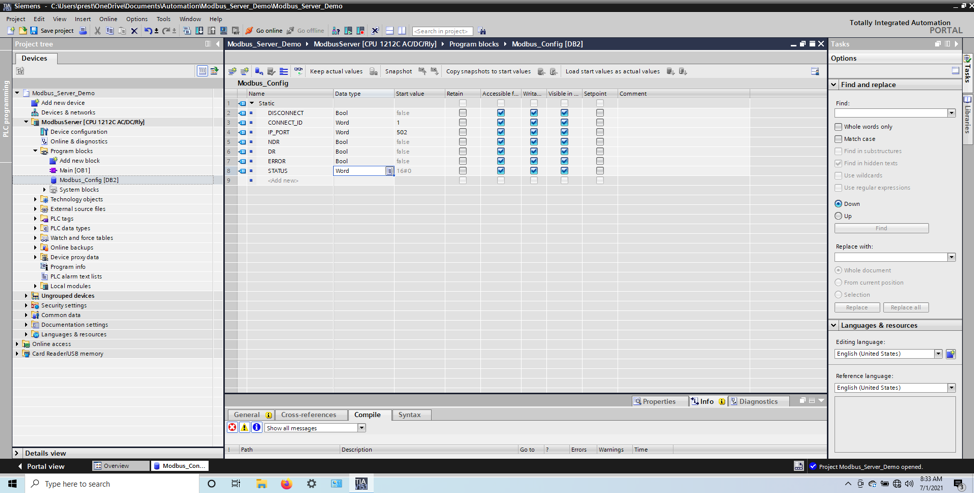Open the Options menu
Screen dimensions: 974x493
(137, 19)
